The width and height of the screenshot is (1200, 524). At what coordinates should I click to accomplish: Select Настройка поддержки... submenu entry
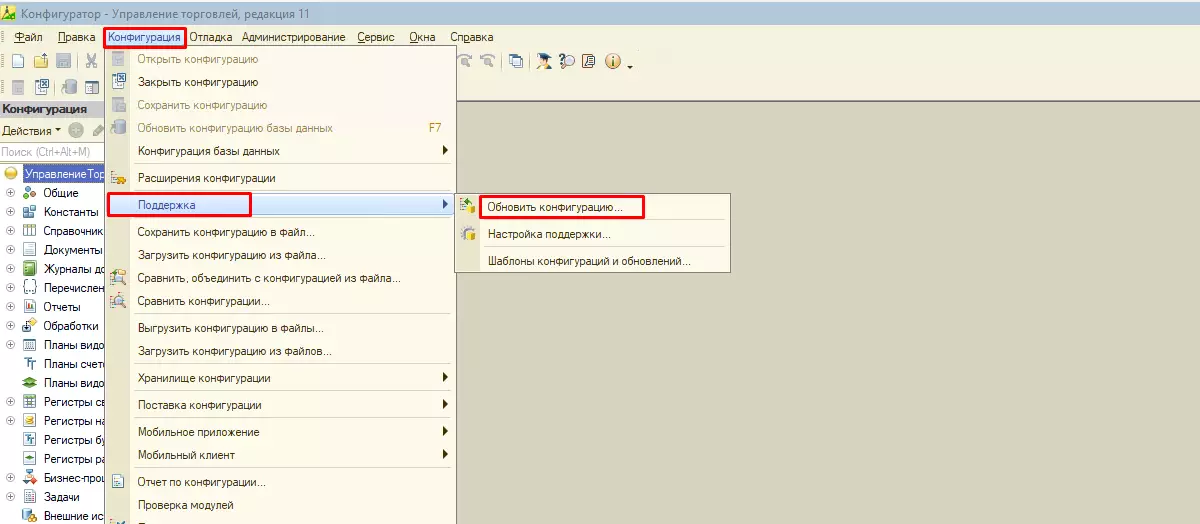point(593,234)
